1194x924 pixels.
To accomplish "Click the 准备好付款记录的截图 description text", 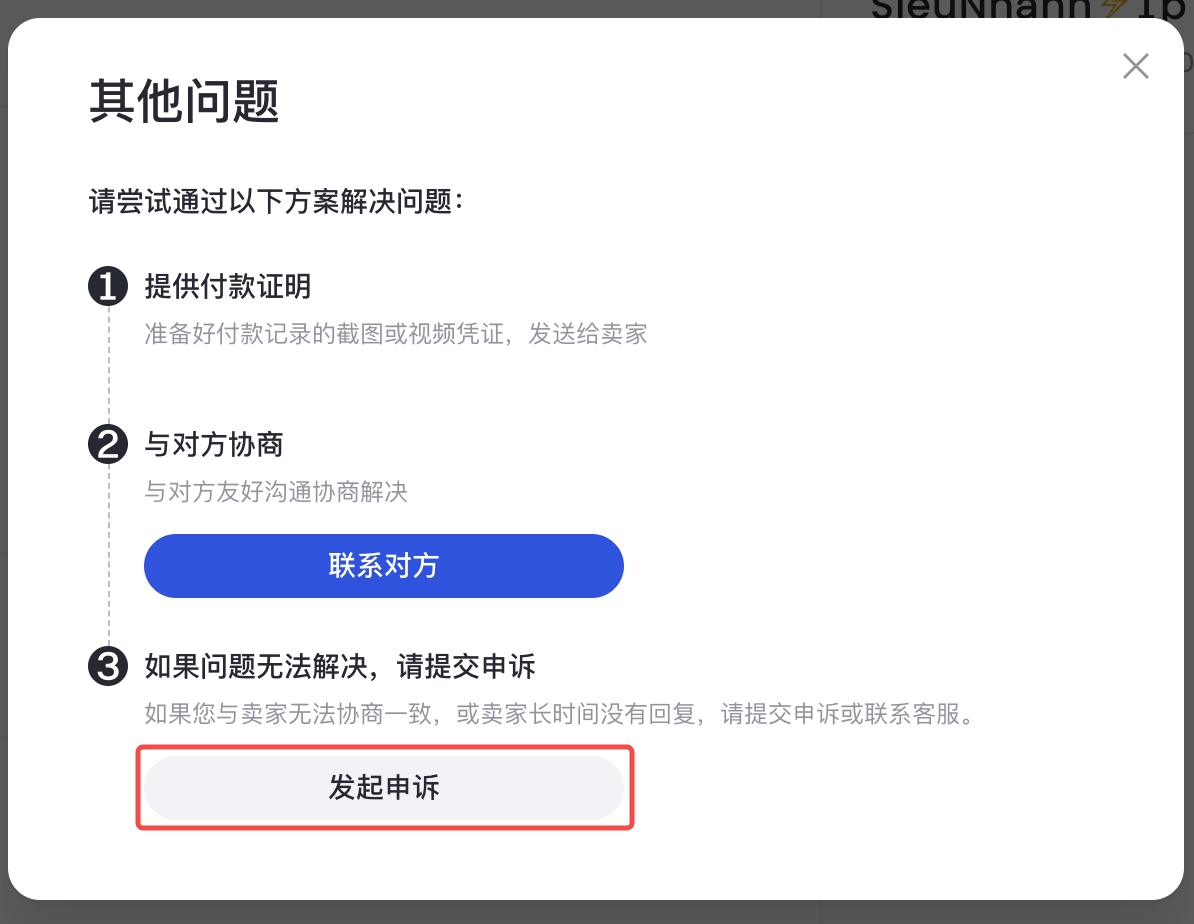I will tap(396, 334).
